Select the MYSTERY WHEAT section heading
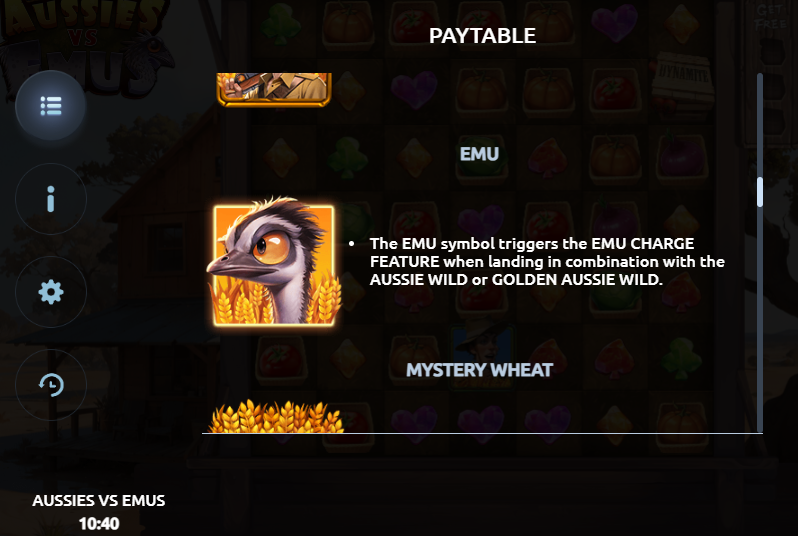The width and height of the screenshot is (798, 536). pos(479,370)
